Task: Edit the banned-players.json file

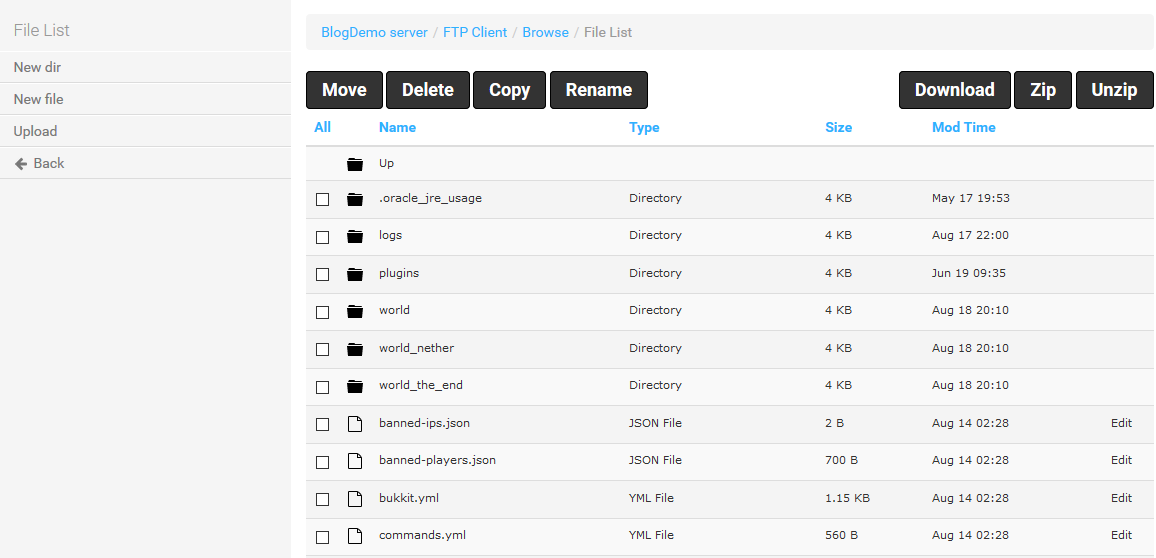Action: click(x=1121, y=460)
